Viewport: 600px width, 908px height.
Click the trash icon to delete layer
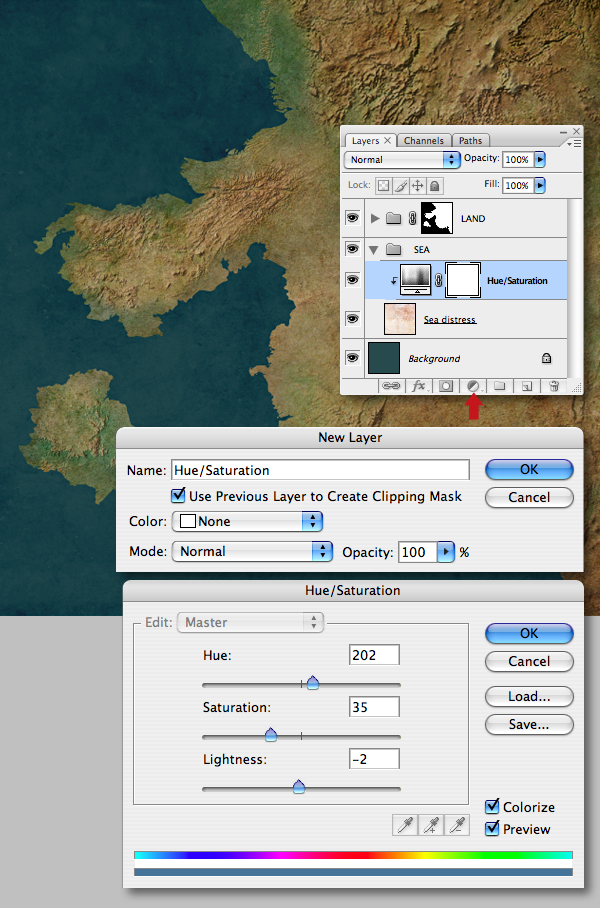(554, 386)
